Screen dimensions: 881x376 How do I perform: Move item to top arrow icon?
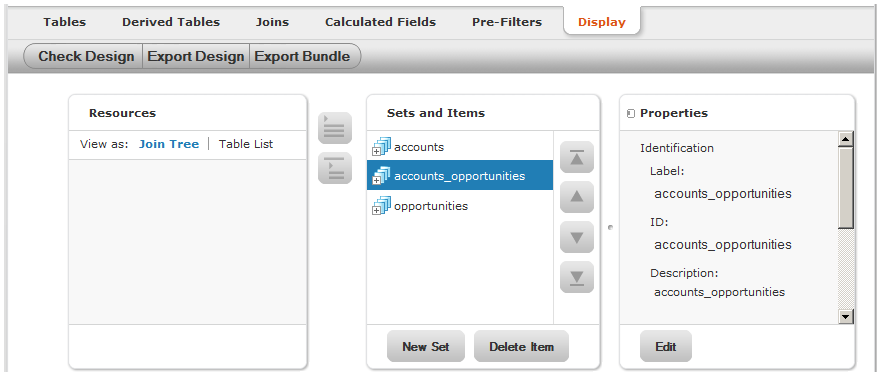576,157
